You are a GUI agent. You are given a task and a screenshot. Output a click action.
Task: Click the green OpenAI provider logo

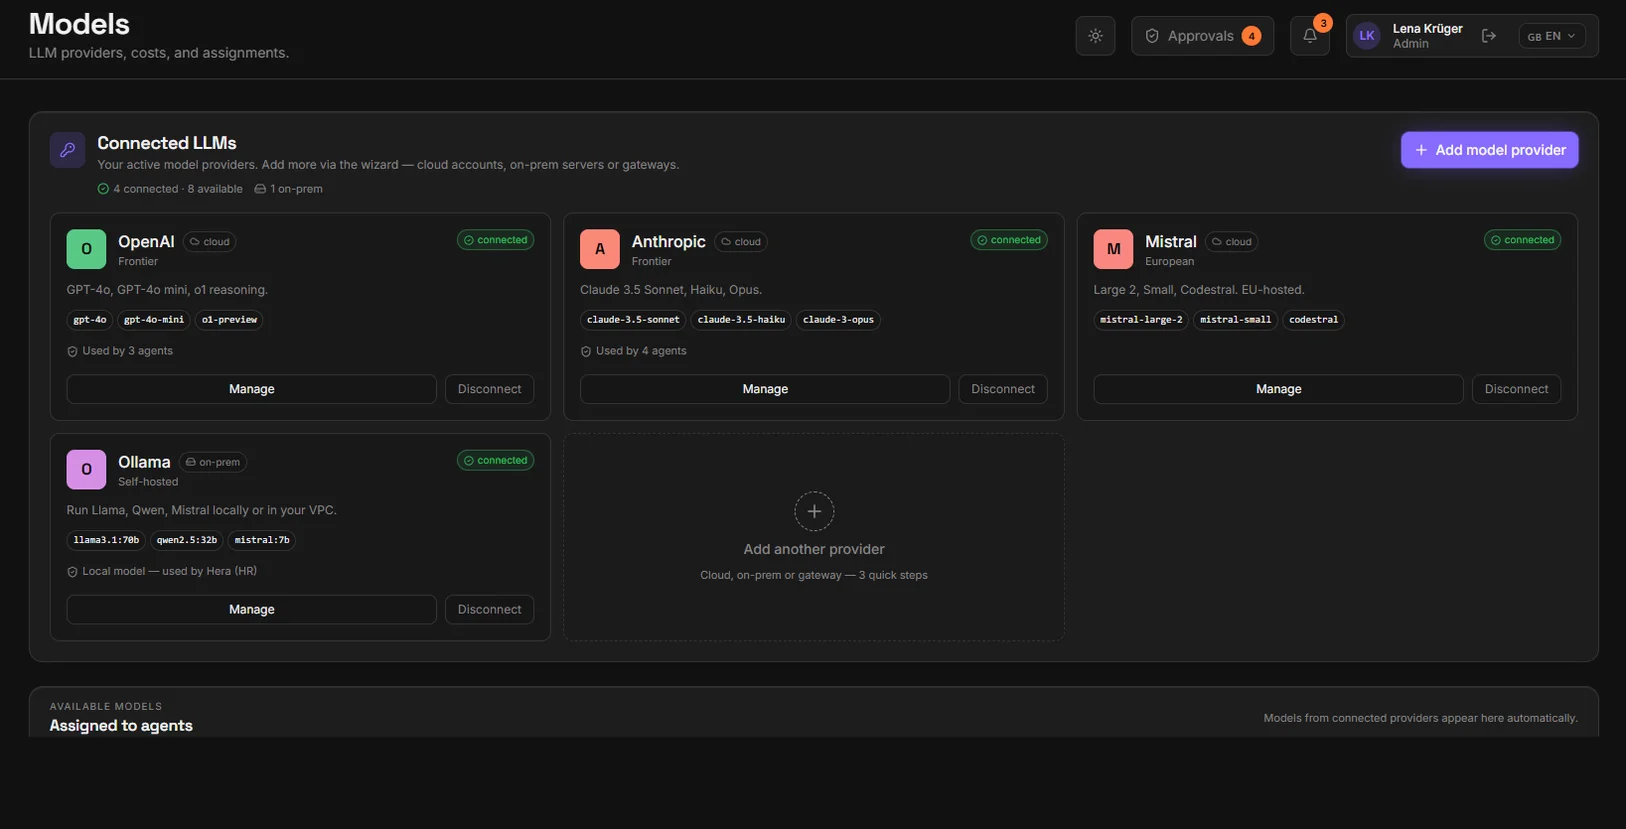86,249
